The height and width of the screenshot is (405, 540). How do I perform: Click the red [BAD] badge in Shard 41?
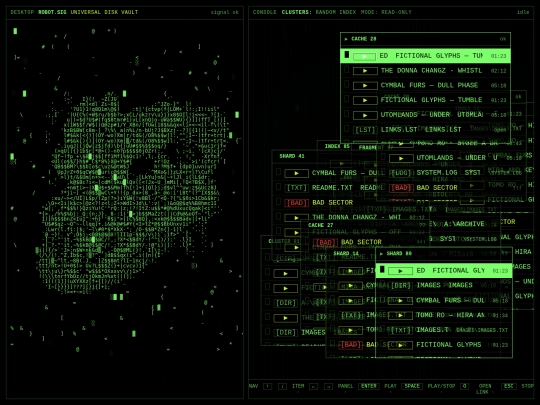click(x=296, y=203)
